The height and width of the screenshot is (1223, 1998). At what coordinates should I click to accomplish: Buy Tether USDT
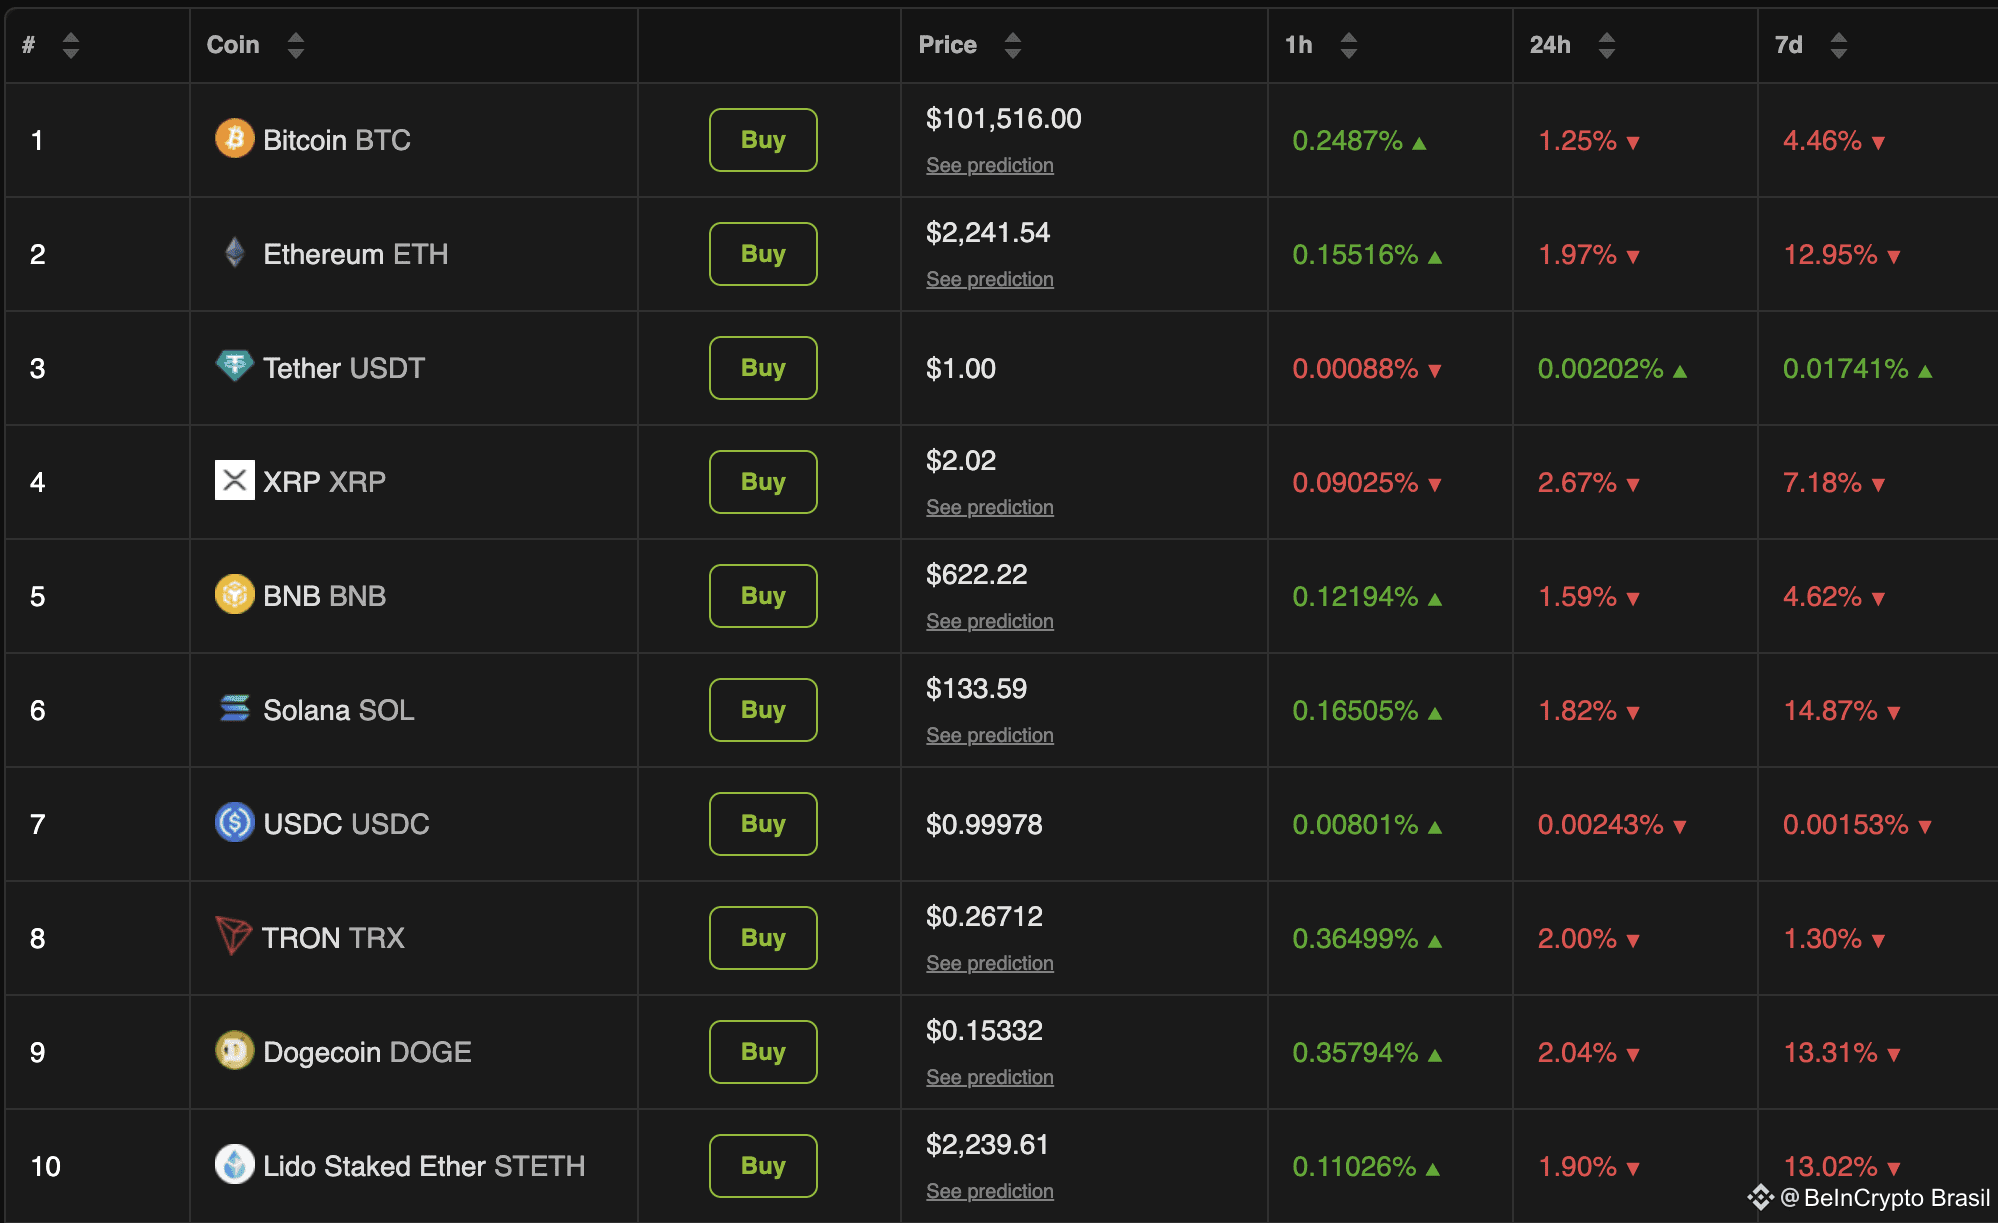763,368
